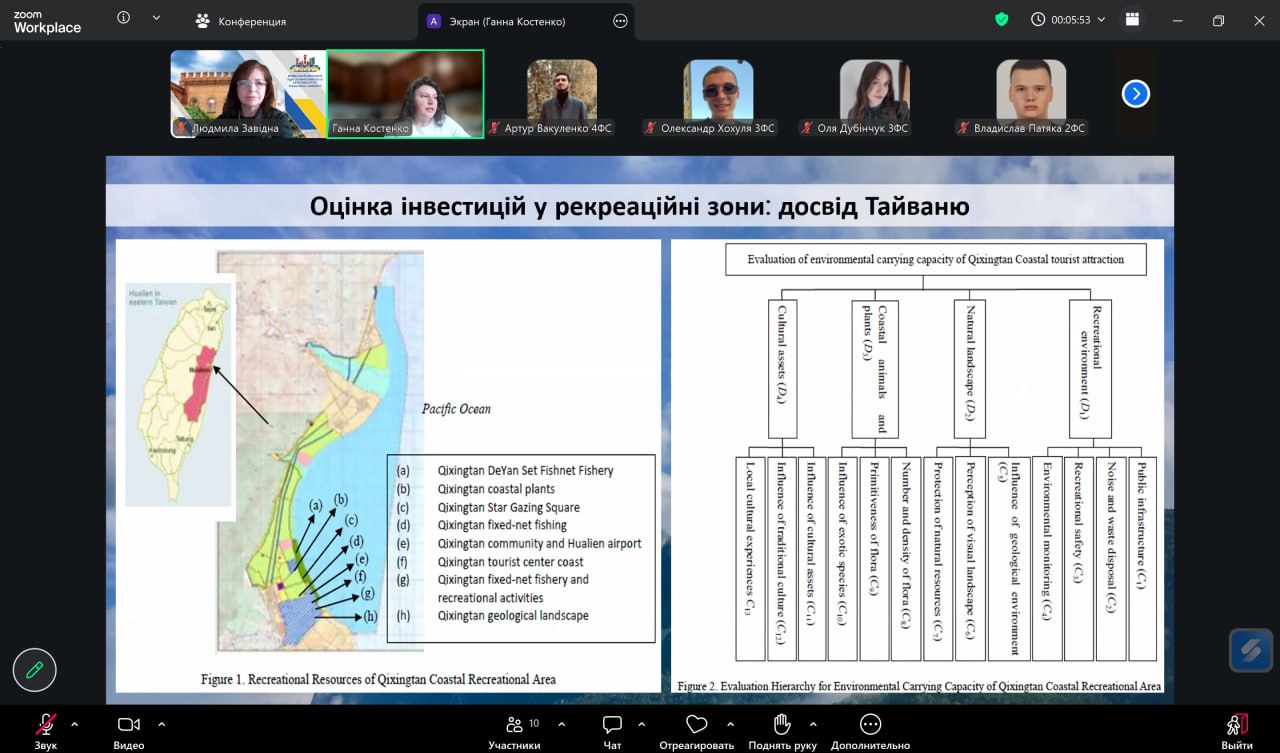Toggle Поднять руку raise hand
This screenshot has height=753, width=1280.
click(x=782, y=730)
